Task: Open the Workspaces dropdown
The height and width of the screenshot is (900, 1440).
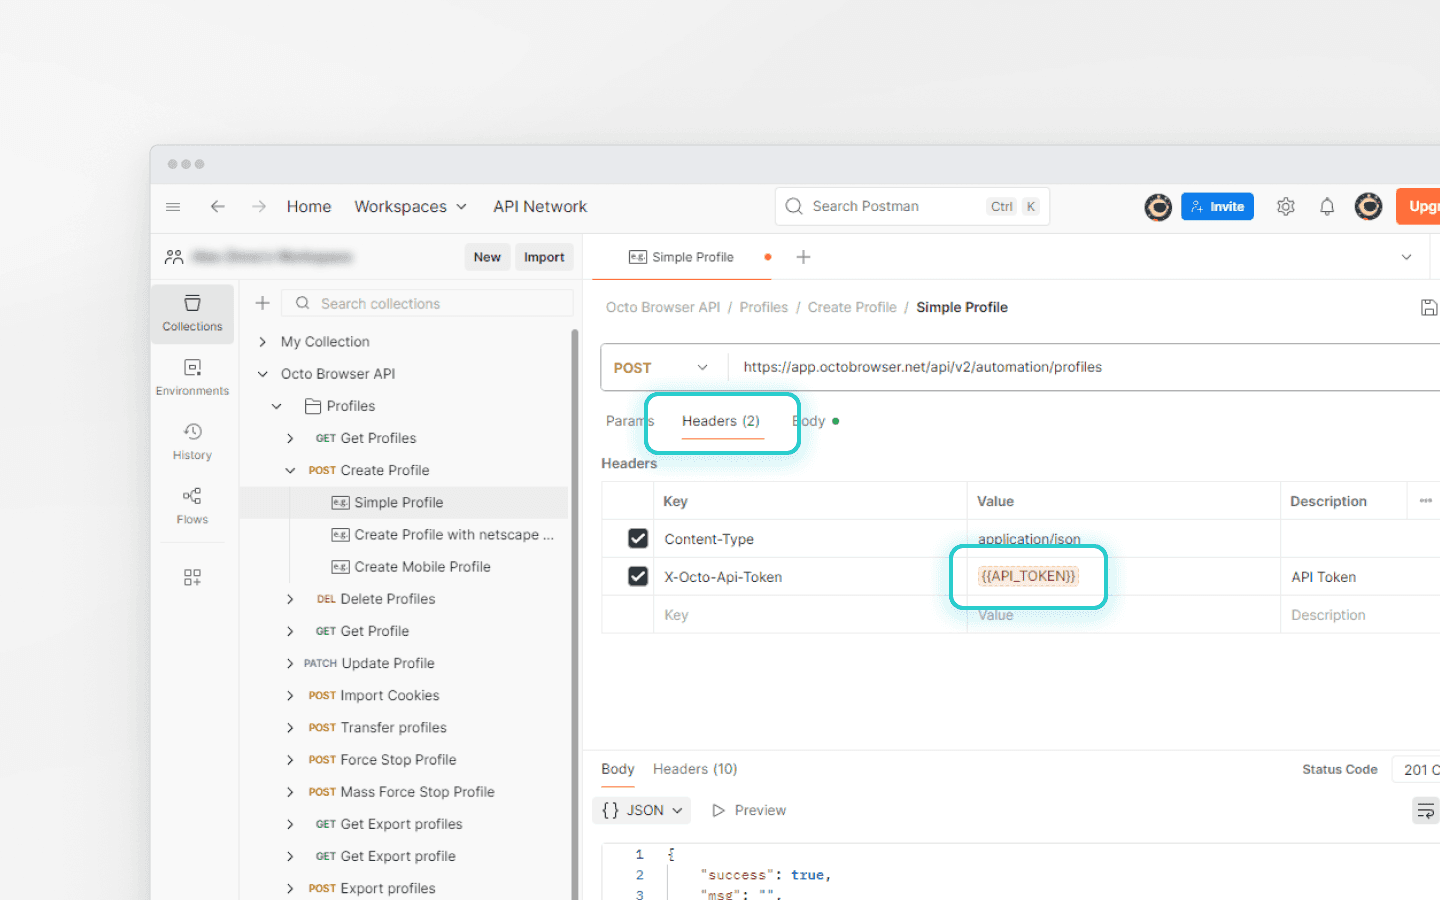Action: (410, 207)
